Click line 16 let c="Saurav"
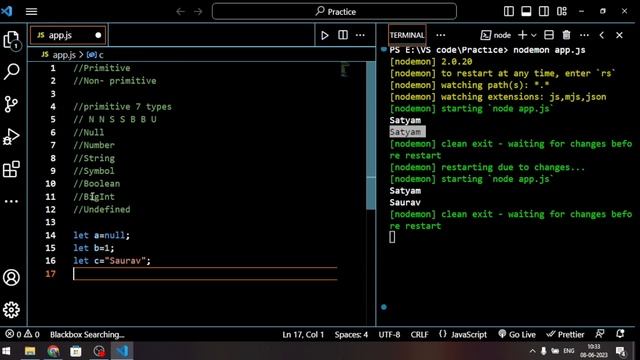The height and width of the screenshot is (360, 640). point(112,261)
